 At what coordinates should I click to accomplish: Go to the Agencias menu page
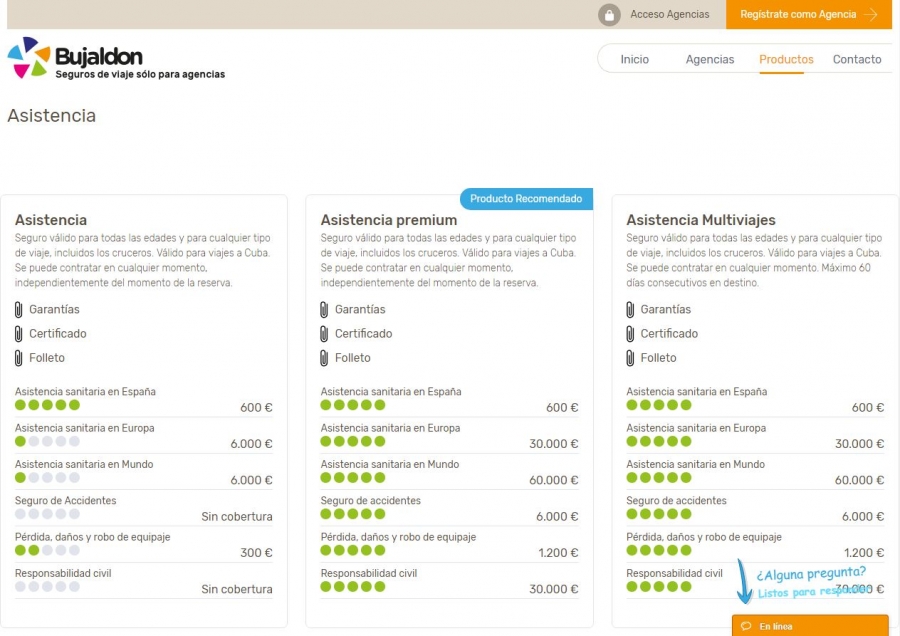coord(710,60)
